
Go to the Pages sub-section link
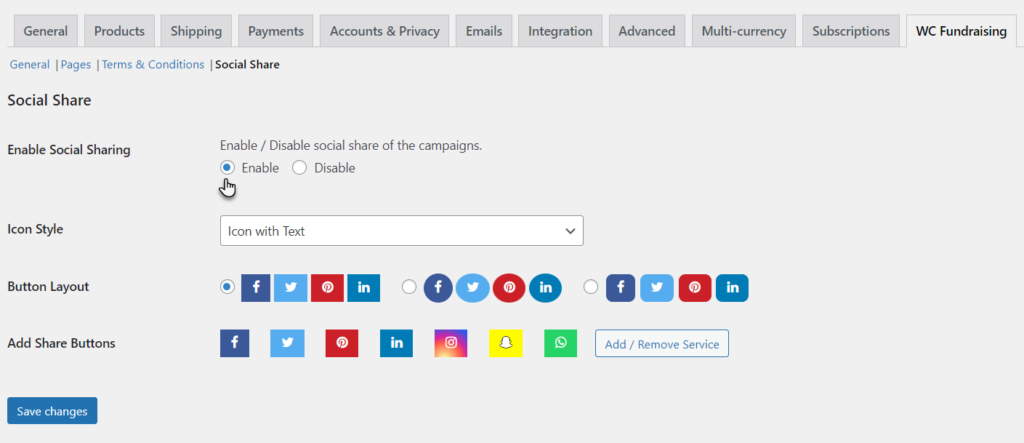click(x=76, y=65)
